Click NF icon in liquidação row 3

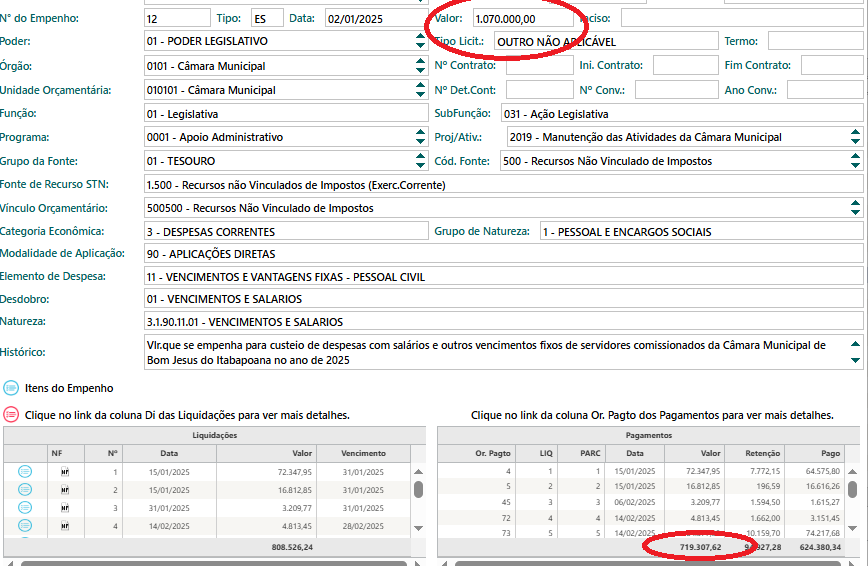click(65, 507)
